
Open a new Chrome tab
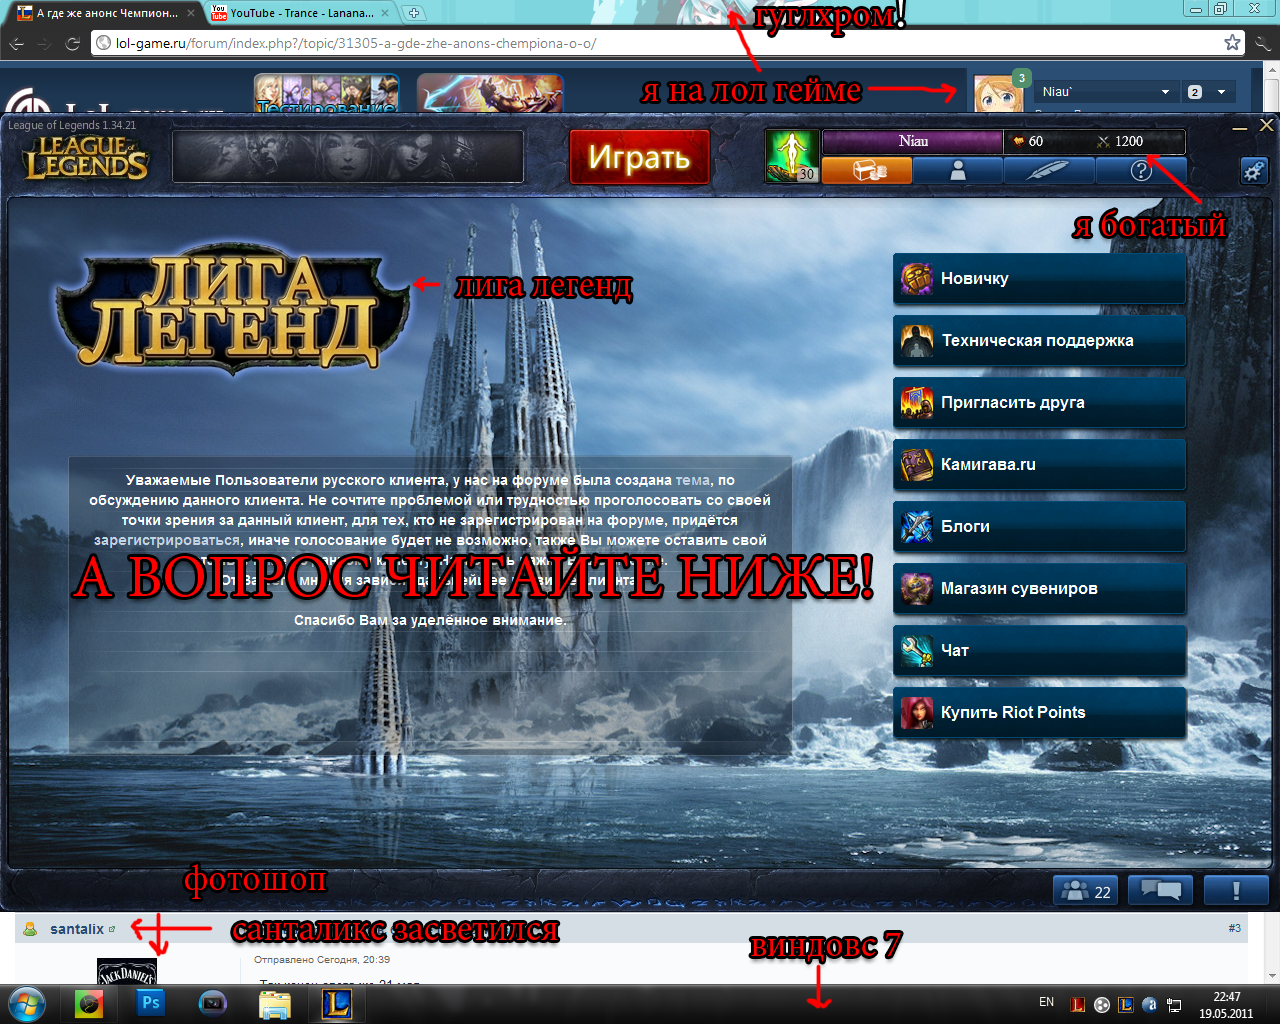coord(413,13)
